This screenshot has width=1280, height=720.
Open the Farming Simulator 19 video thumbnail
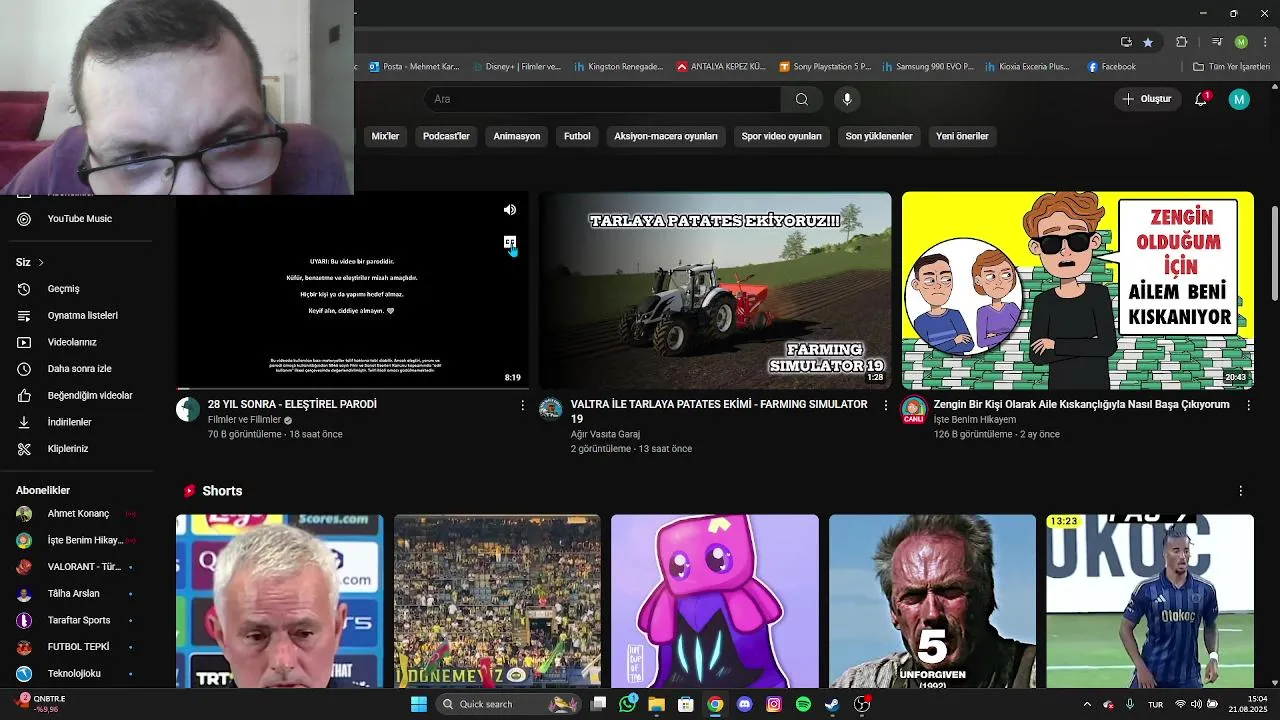[x=715, y=290]
